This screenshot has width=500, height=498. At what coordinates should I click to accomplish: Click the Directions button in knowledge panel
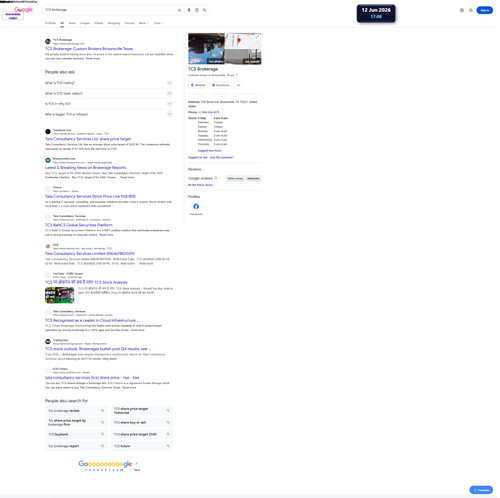point(221,85)
